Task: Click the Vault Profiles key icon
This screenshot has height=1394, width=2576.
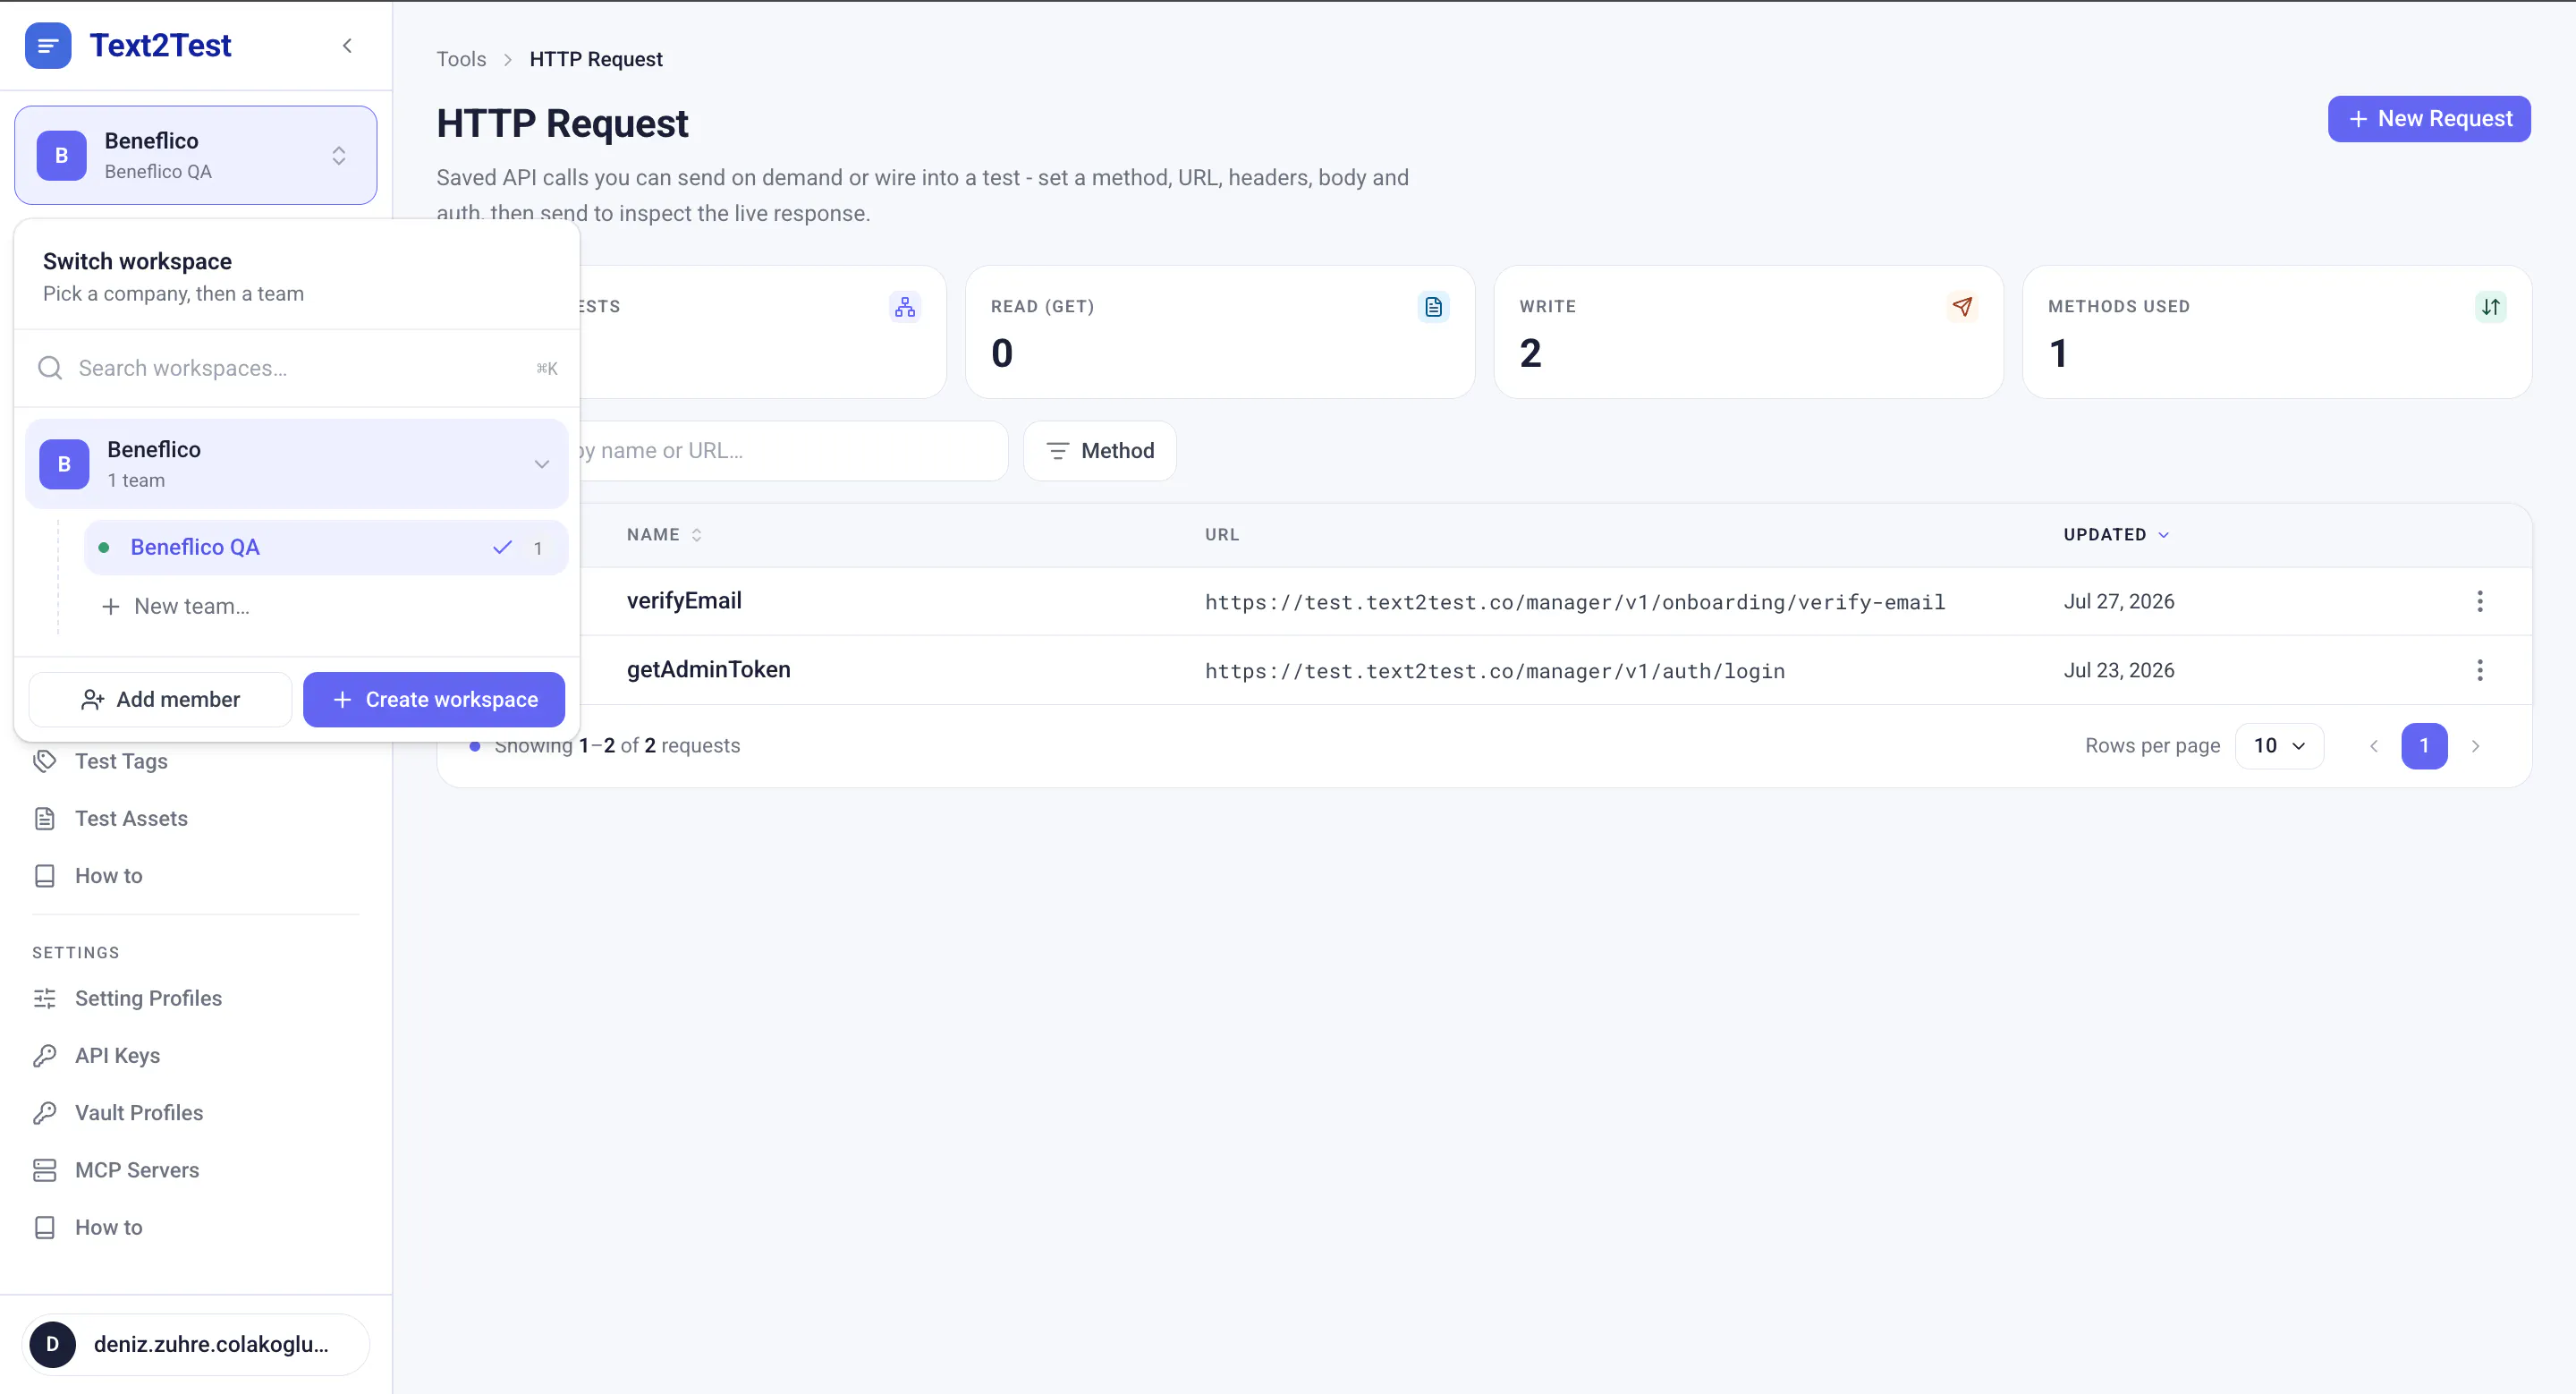Action: click(x=45, y=1112)
